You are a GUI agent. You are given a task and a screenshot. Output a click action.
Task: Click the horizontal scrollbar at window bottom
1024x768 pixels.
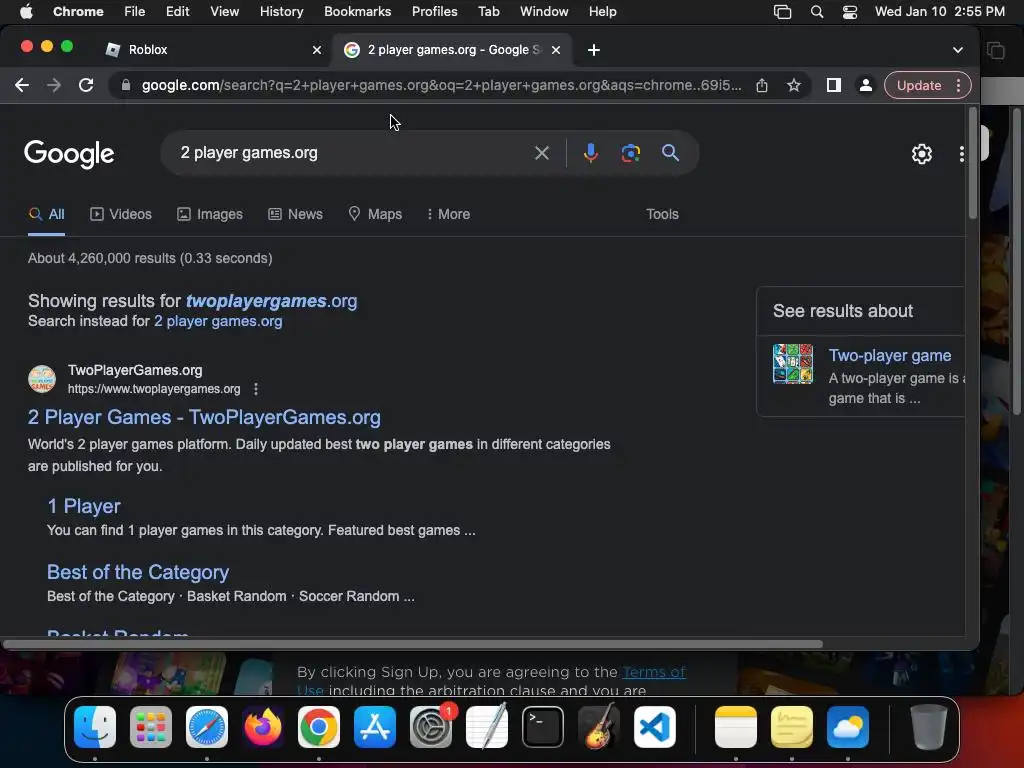[x=413, y=644]
